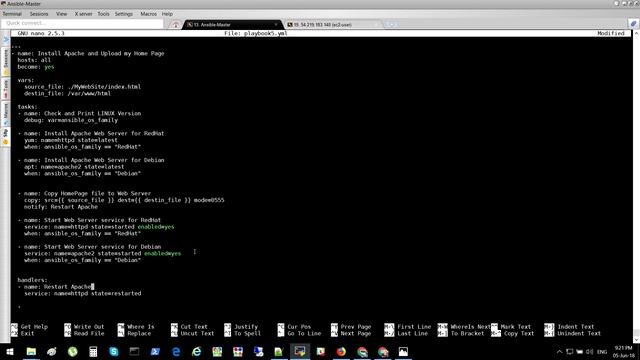Click the Quick connect search field
Screen dimensions: 640x360
coord(82,23)
